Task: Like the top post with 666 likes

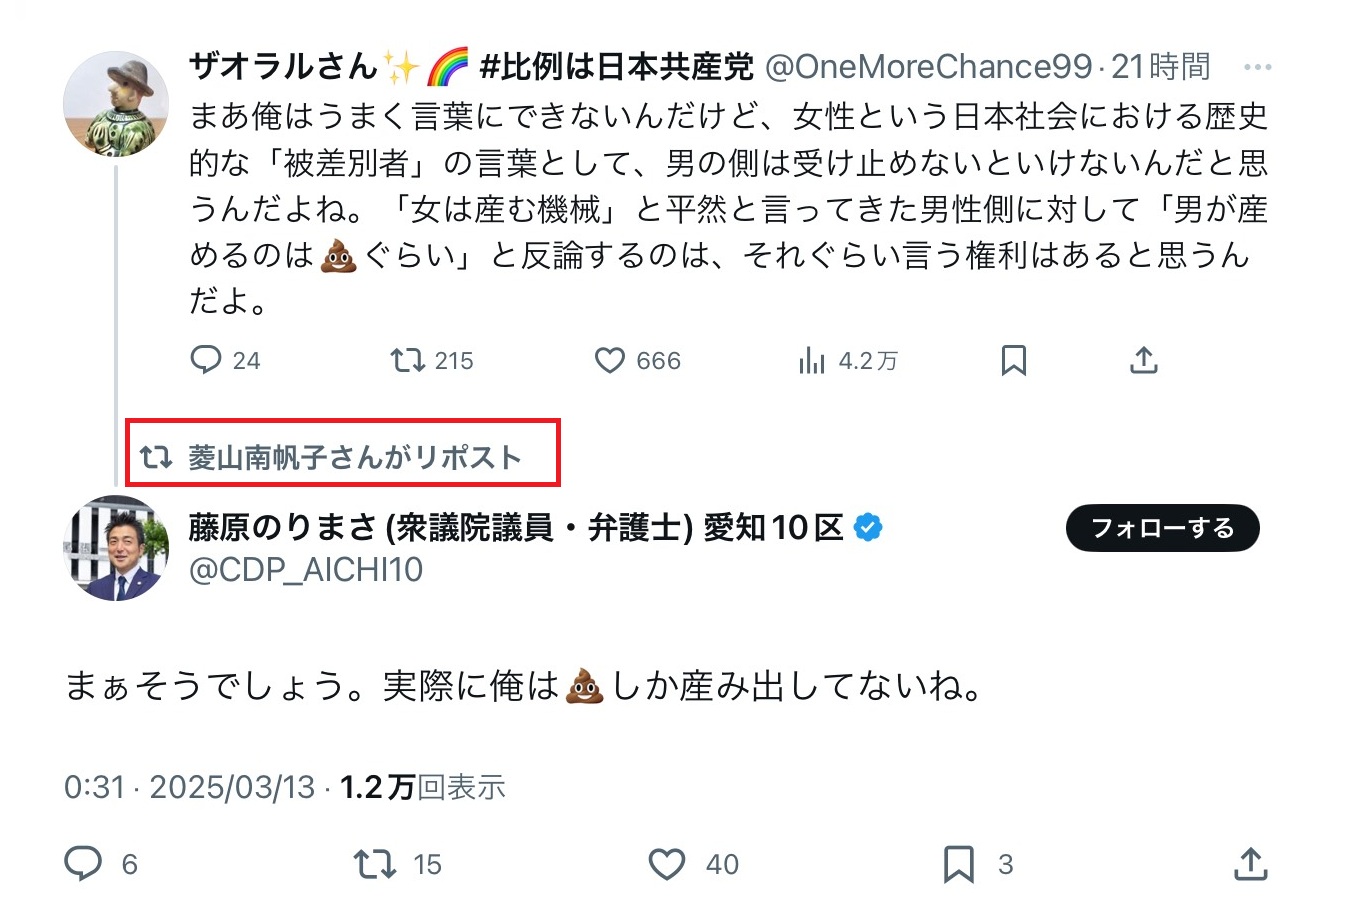Action: tap(610, 360)
